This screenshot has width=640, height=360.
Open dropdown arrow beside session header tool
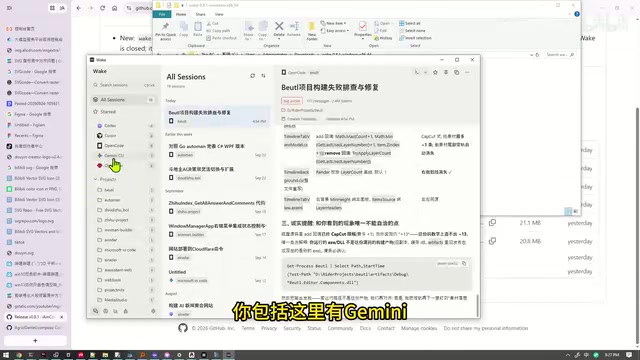(425, 72)
